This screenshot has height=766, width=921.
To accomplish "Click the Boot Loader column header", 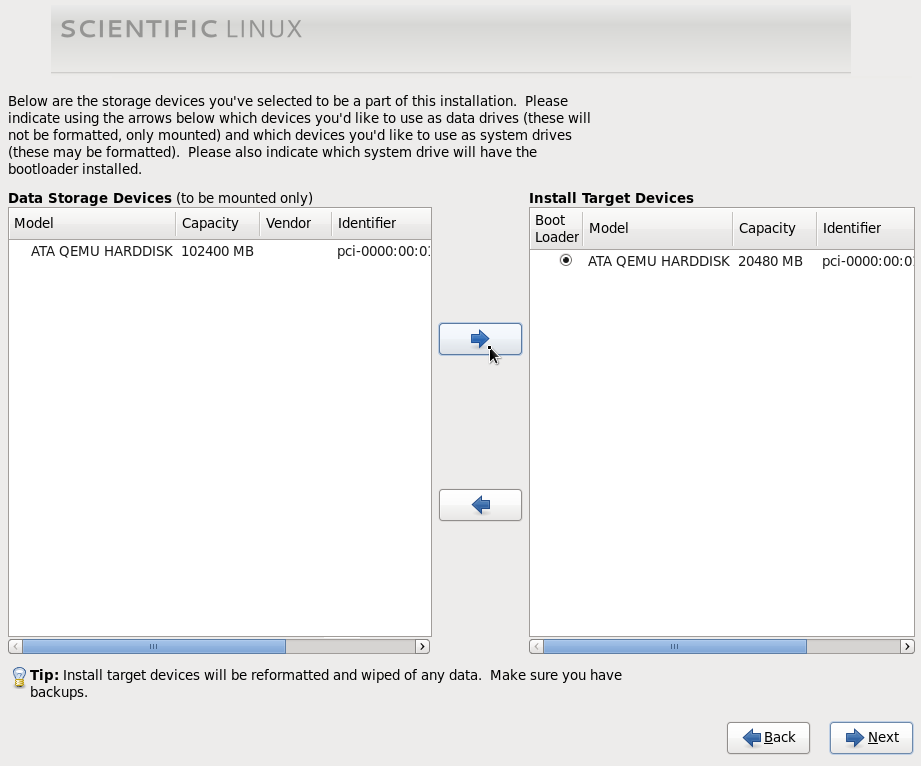I will coord(555,228).
